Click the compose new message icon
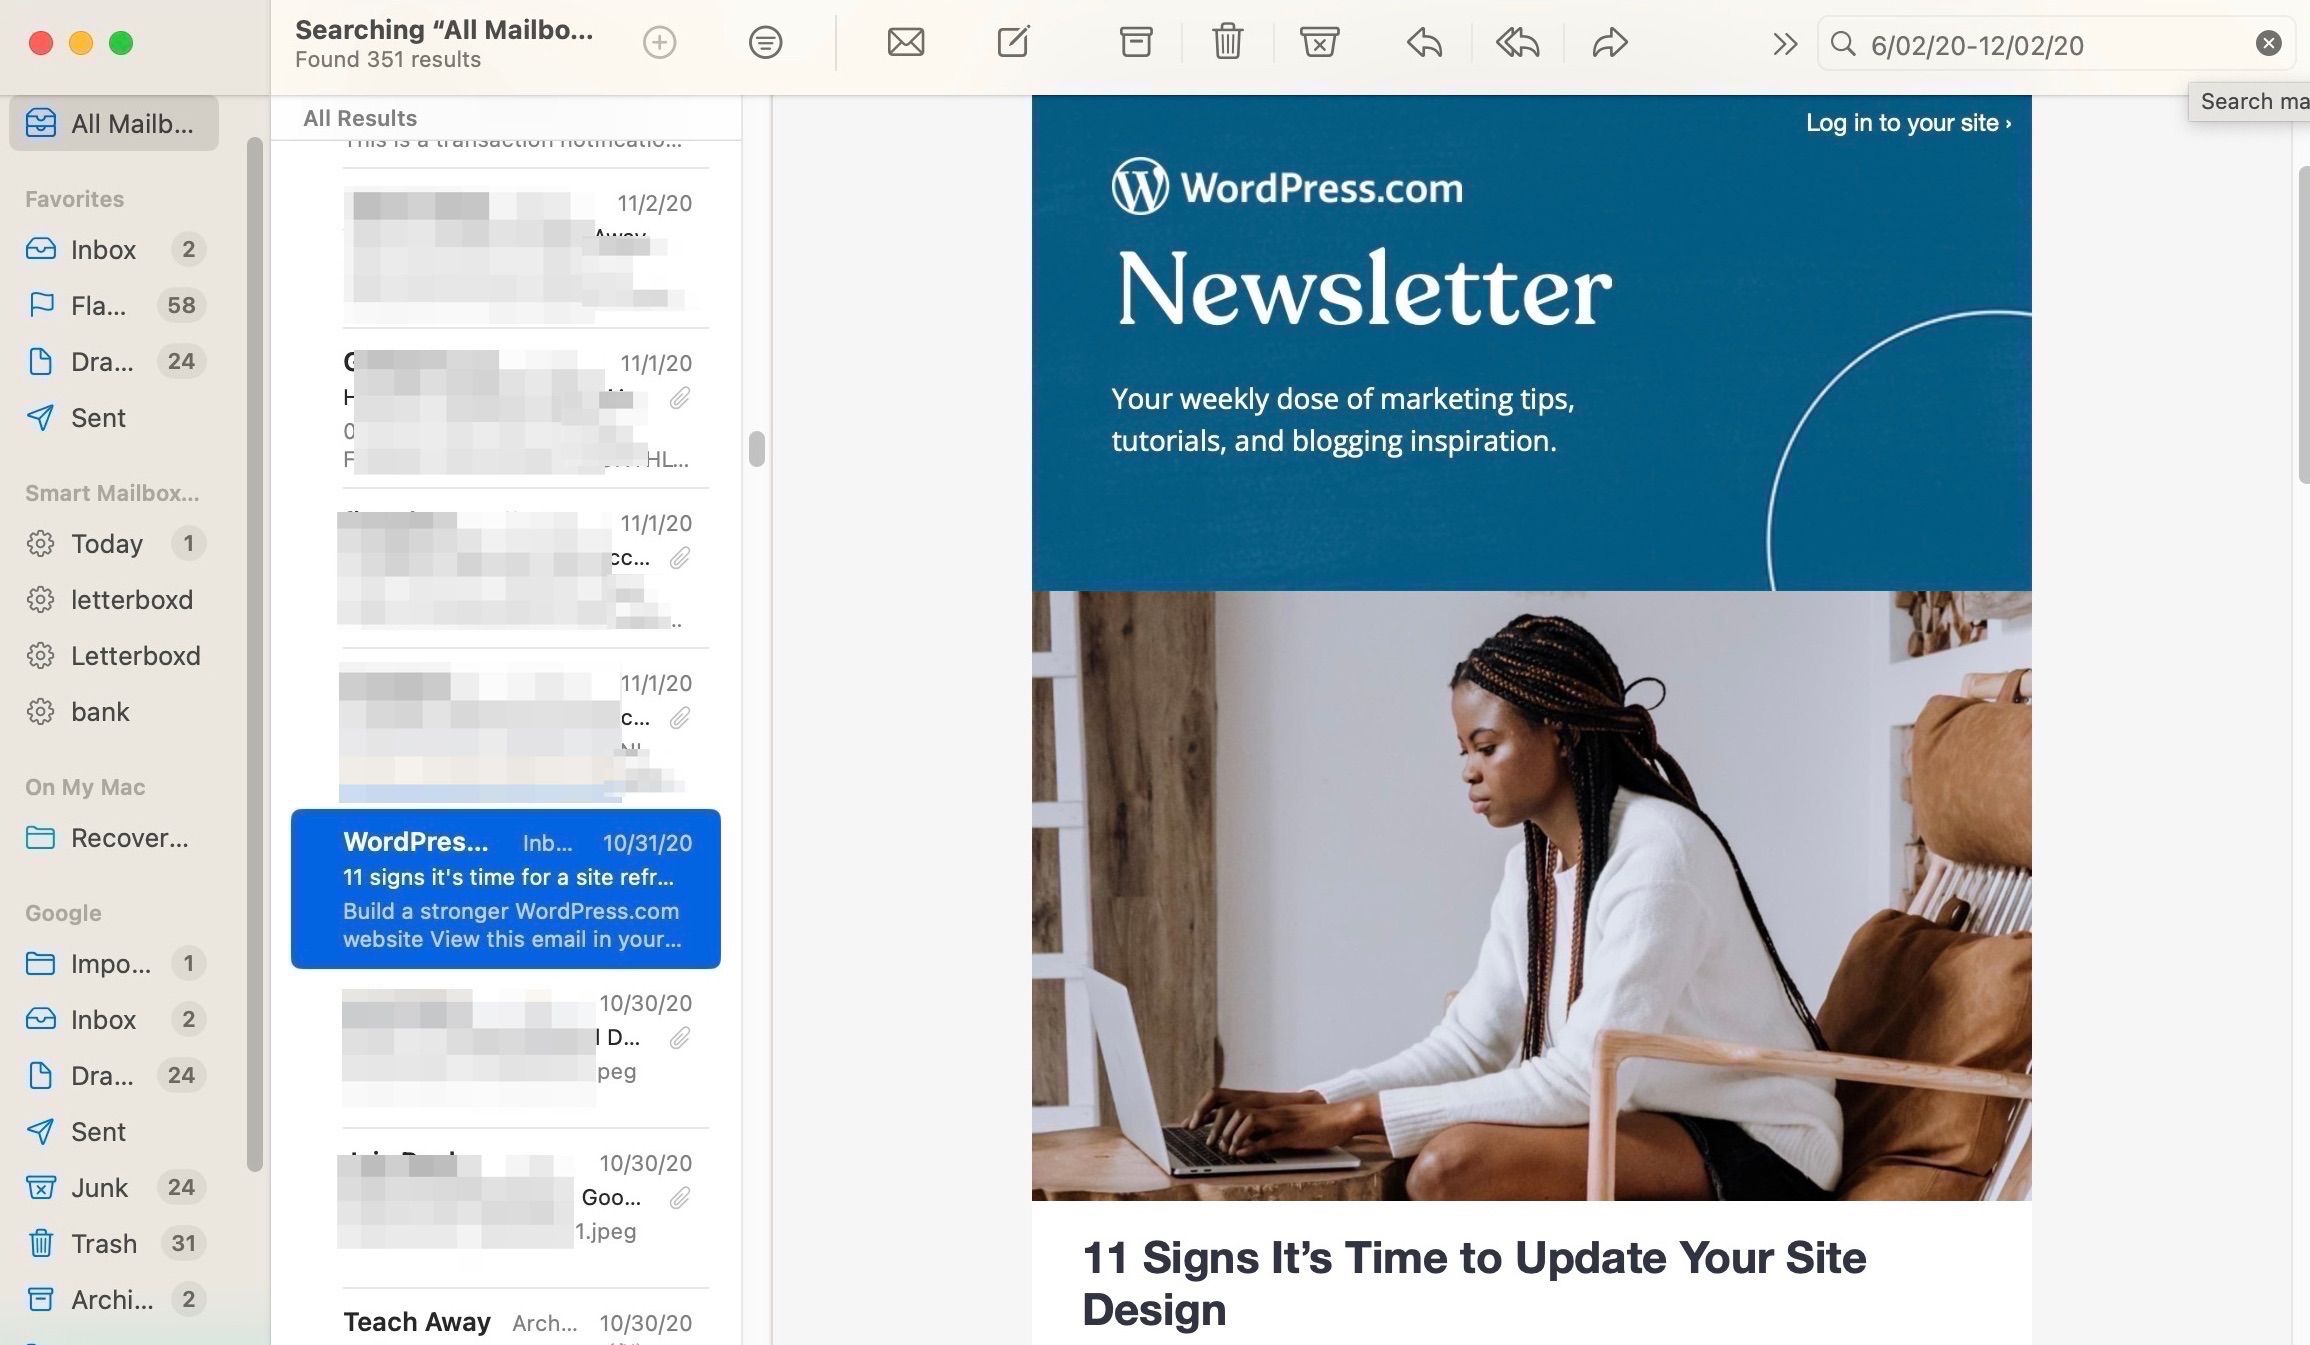The image size is (2310, 1345). [x=1012, y=42]
